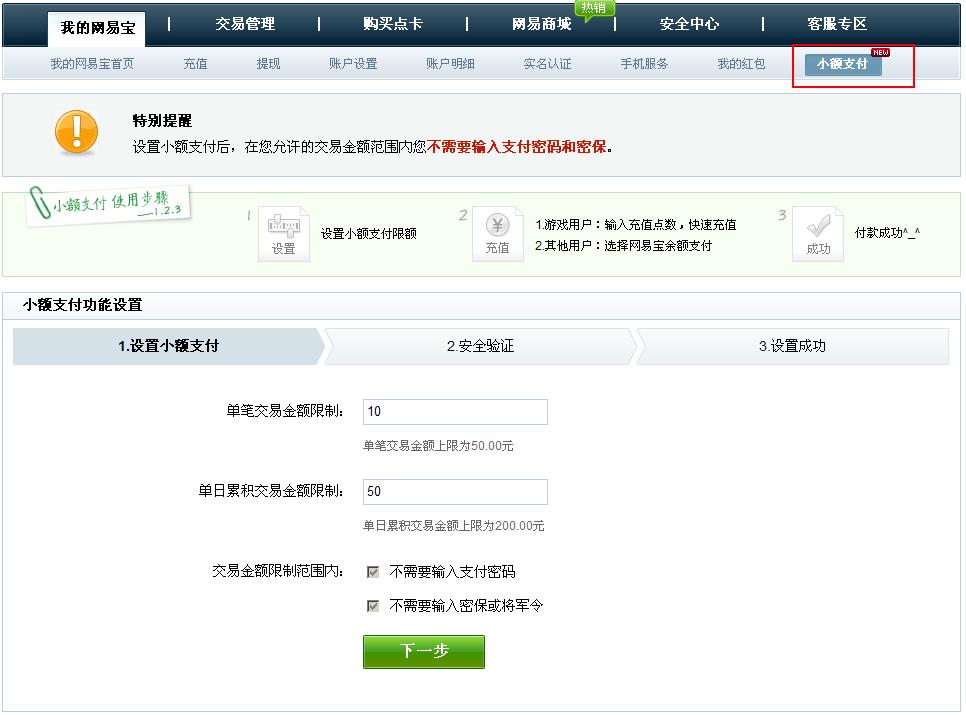Click the 小额支付功能设置 heading
Image resolution: width=966 pixels, height=715 pixels.
point(83,305)
